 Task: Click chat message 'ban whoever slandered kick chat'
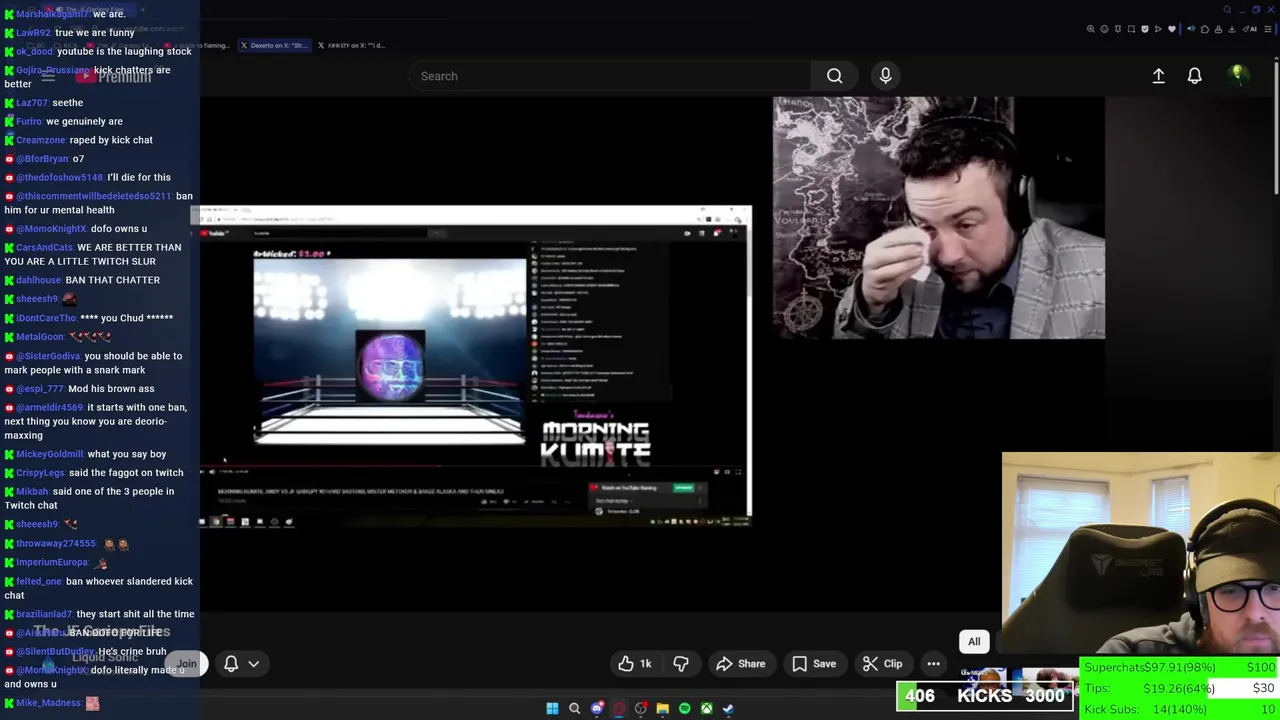coord(99,588)
